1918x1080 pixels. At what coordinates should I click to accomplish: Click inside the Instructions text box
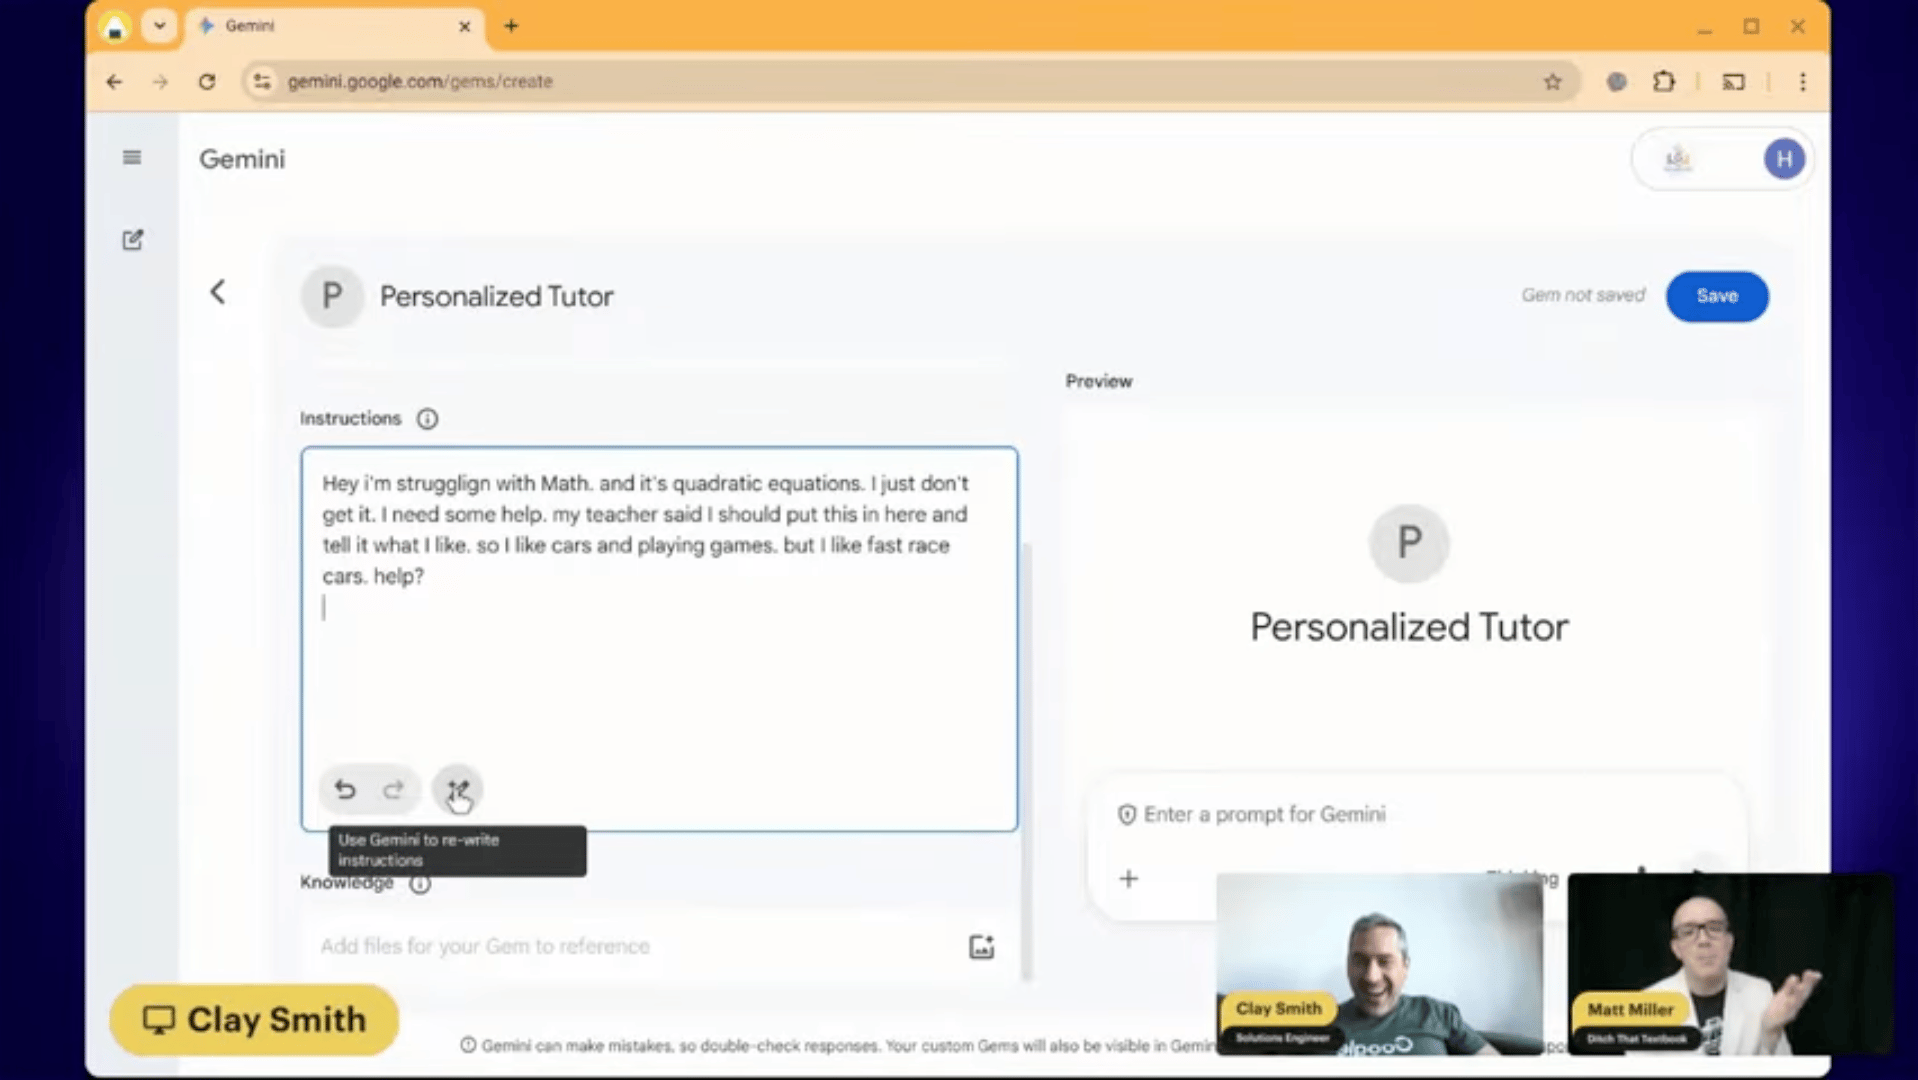[659, 640]
